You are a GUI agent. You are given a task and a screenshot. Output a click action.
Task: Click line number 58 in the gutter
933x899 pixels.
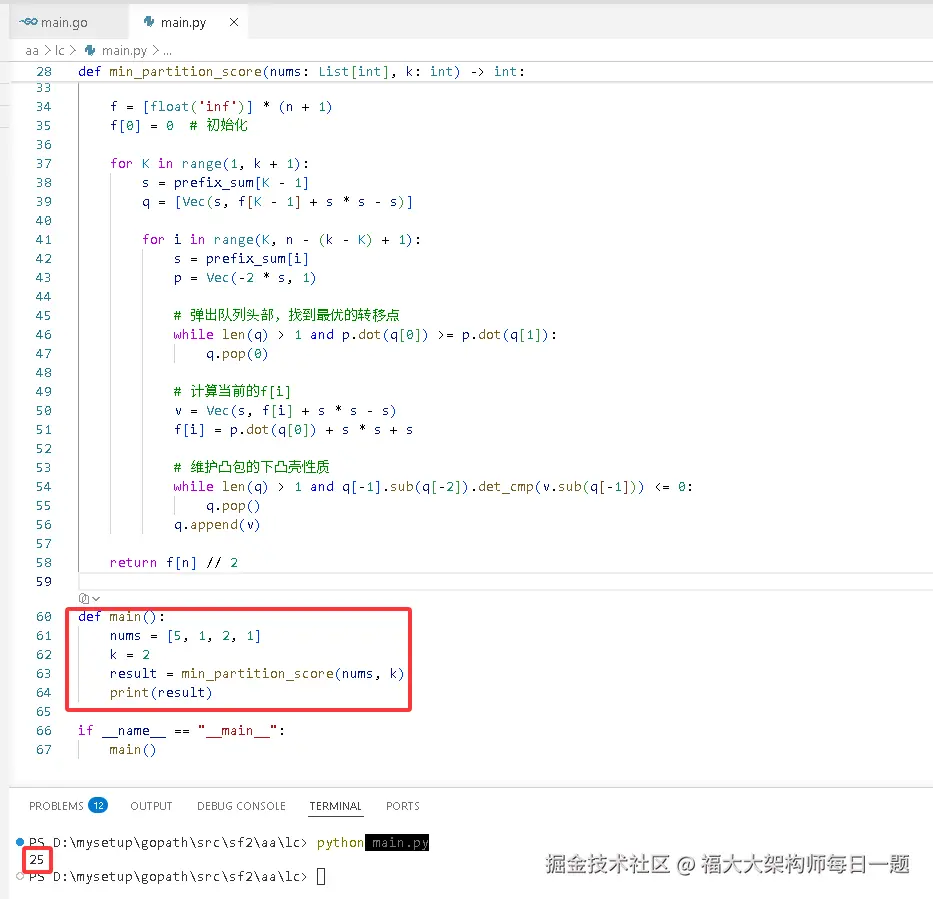coord(43,562)
